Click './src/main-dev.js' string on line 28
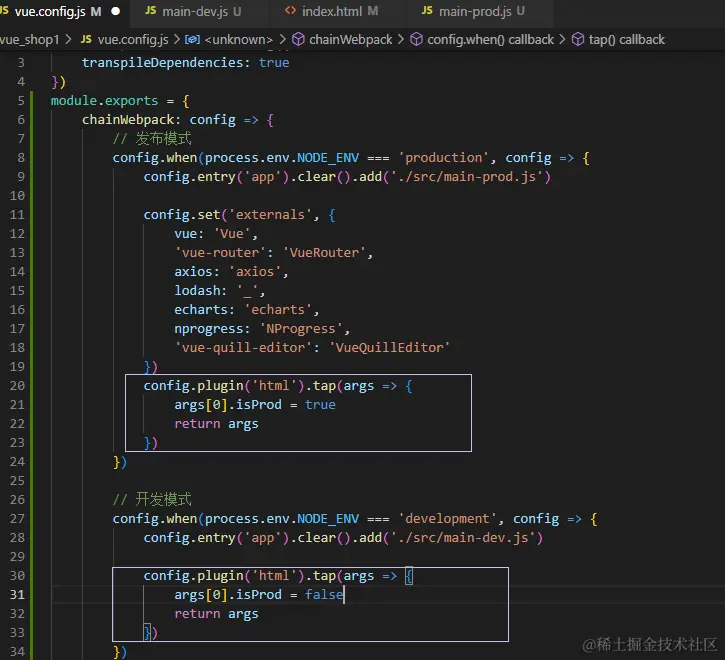 [462, 538]
